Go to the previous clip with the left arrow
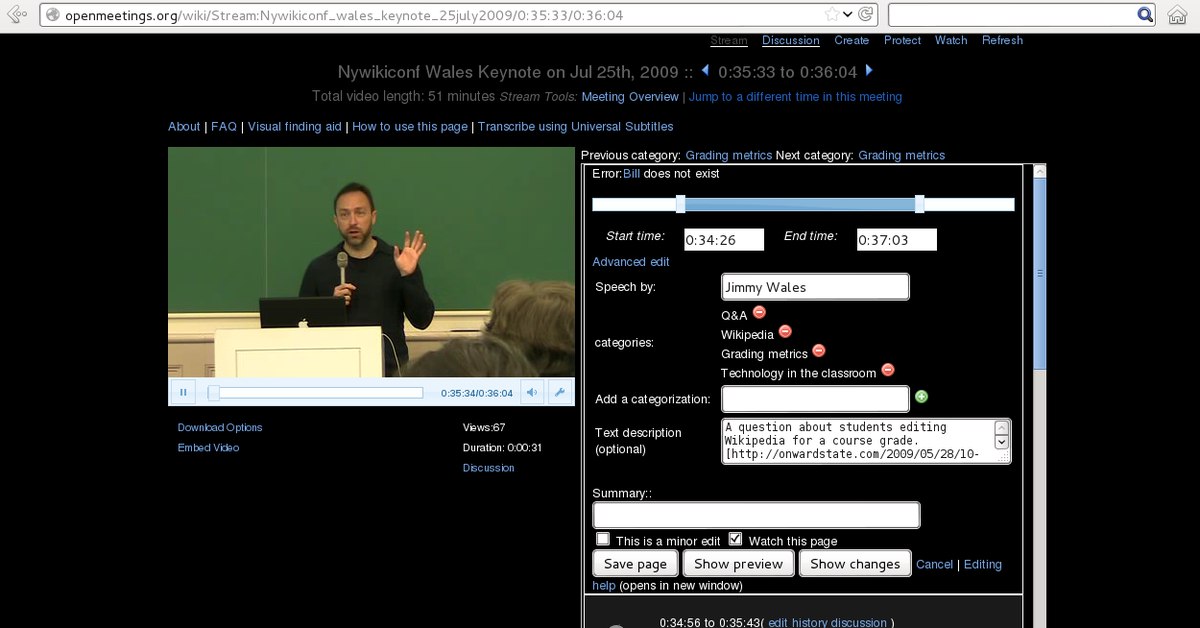Image resolution: width=1200 pixels, height=628 pixels. click(705, 70)
